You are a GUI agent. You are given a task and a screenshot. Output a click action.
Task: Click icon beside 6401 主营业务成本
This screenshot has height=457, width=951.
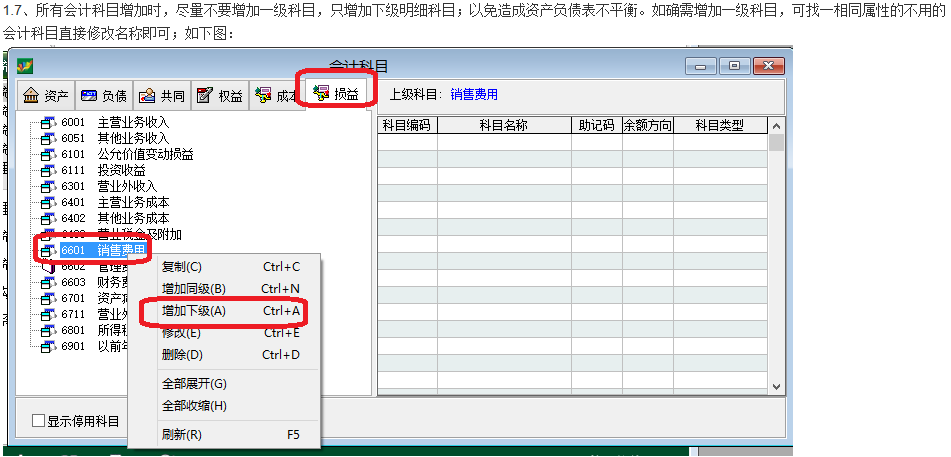pos(48,202)
